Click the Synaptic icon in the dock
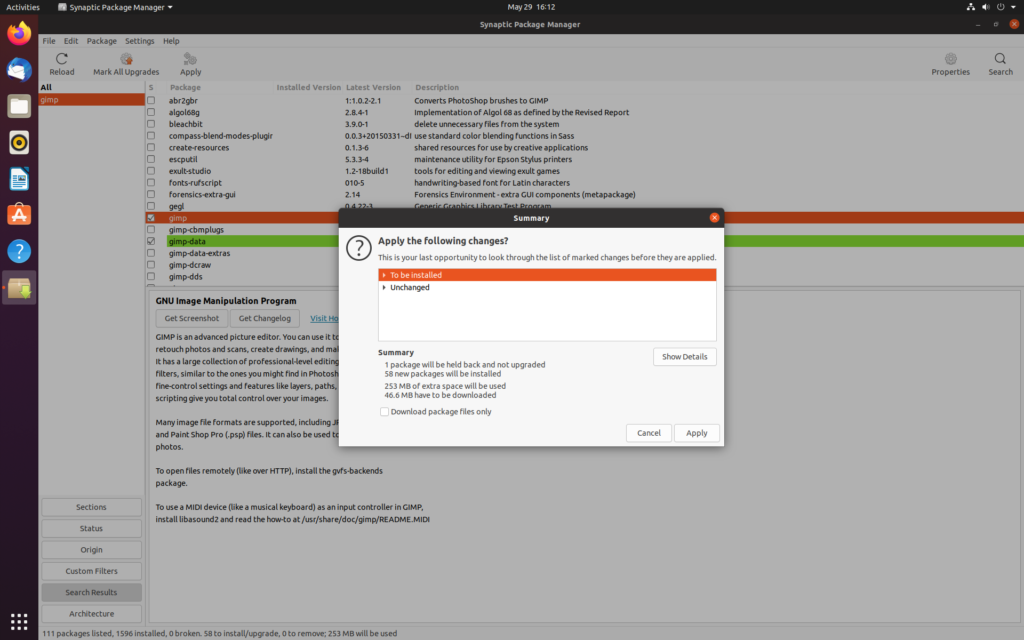 (x=19, y=287)
